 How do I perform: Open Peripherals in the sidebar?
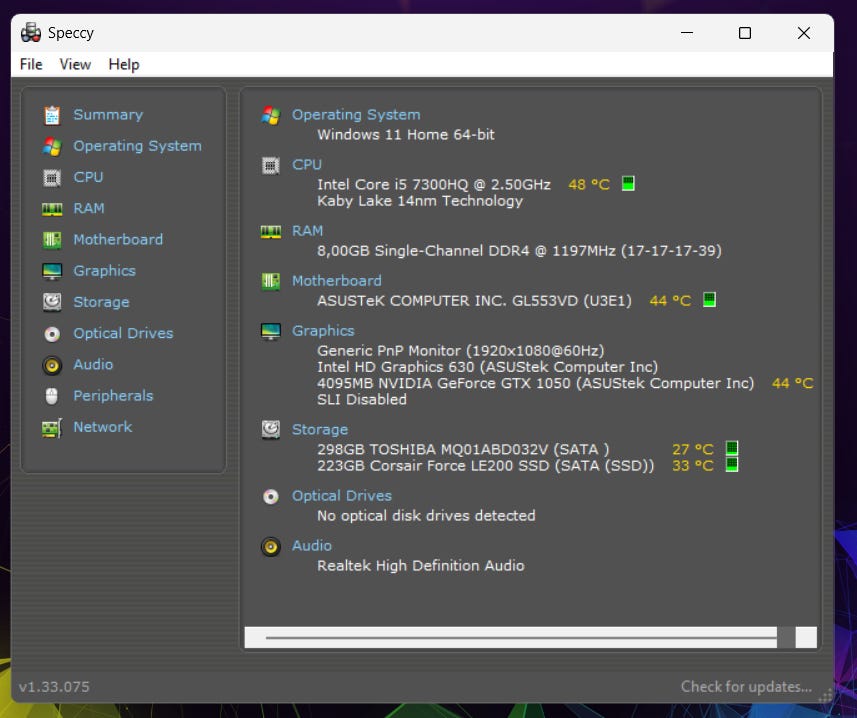coord(114,396)
